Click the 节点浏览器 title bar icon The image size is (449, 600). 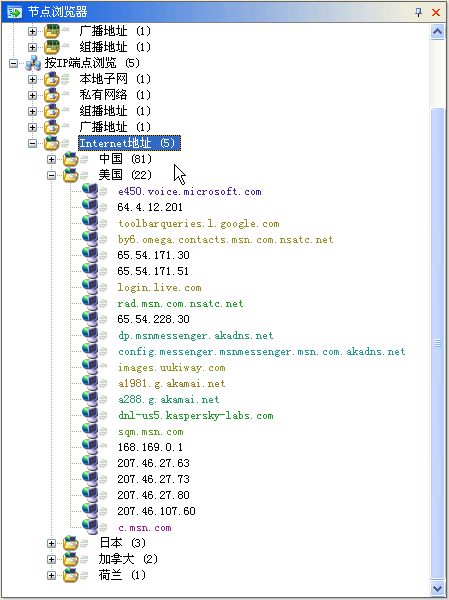click(x=15, y=12)
